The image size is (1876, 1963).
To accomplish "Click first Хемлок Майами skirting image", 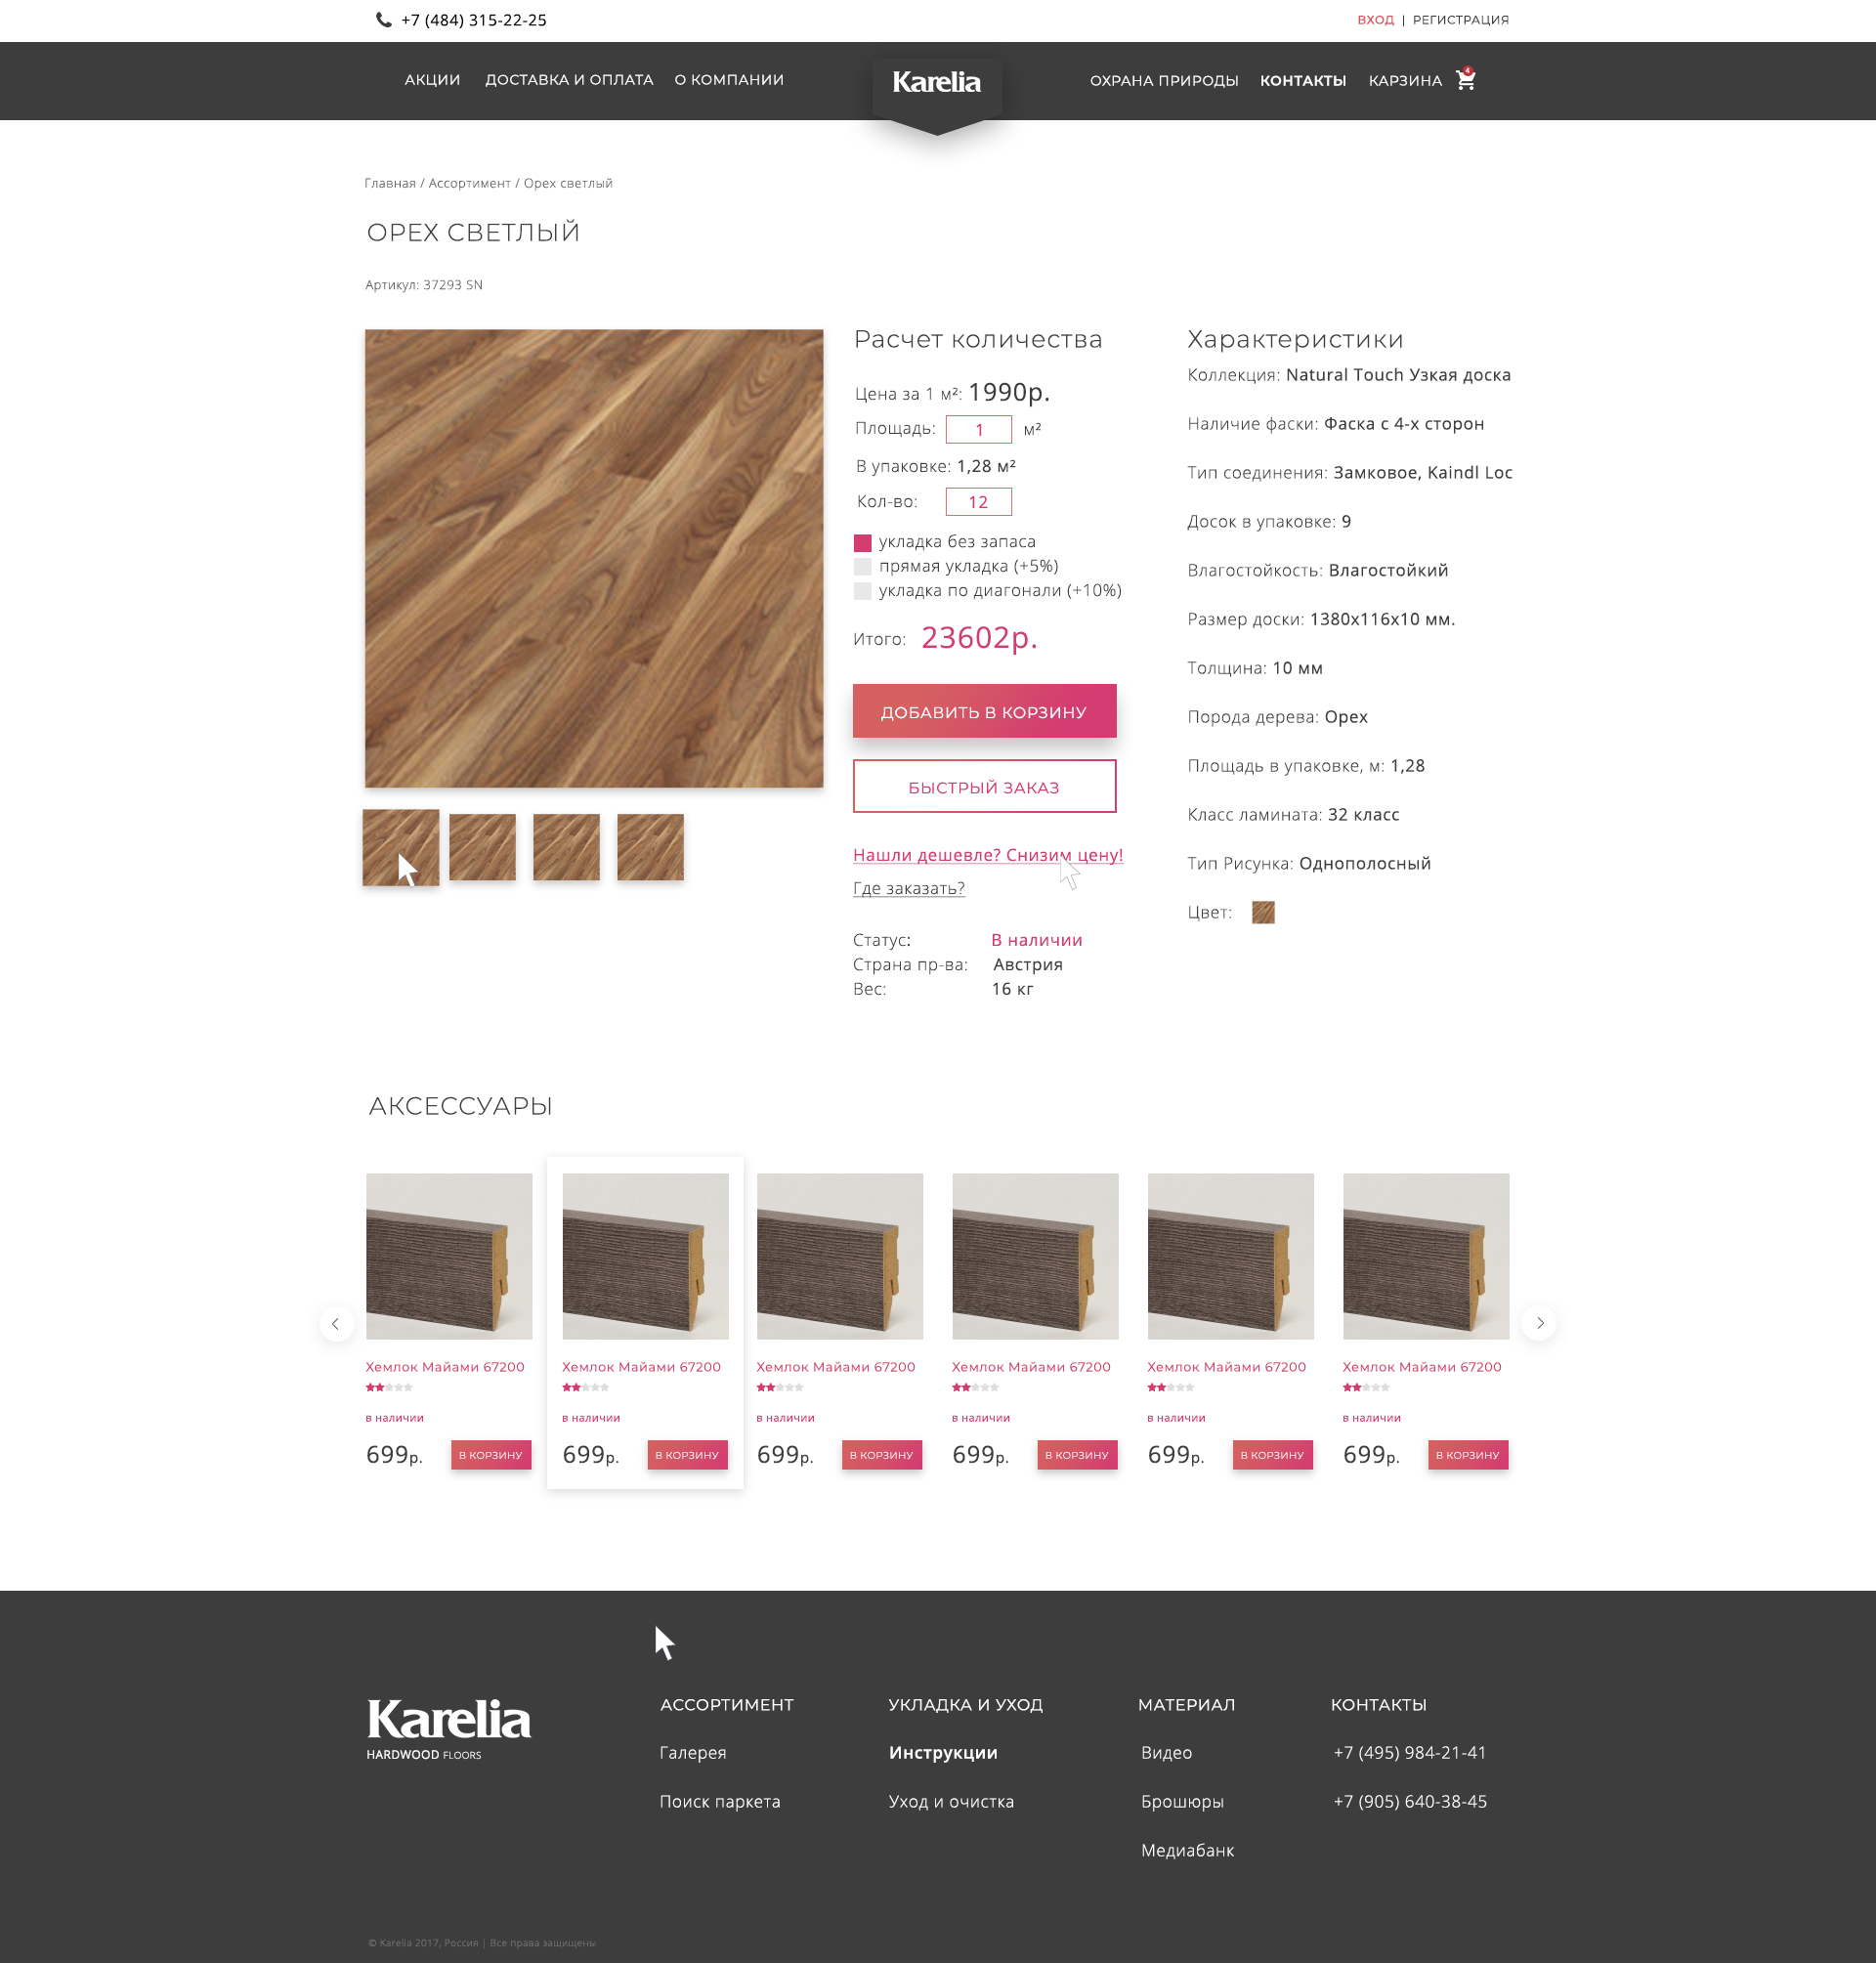I will click(449, 1255).
